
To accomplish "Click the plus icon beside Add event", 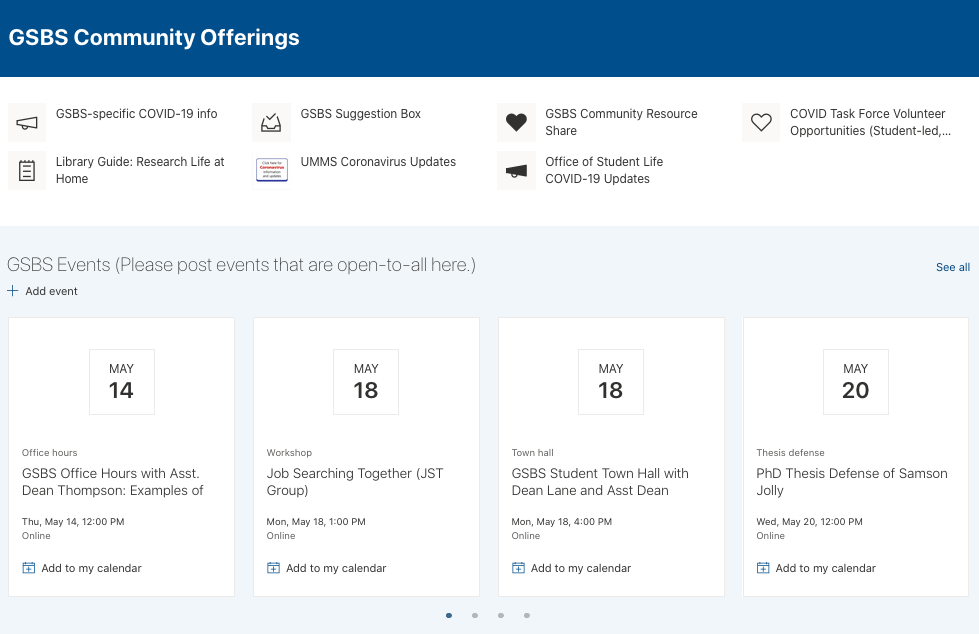I will click(x=13, y=291).
